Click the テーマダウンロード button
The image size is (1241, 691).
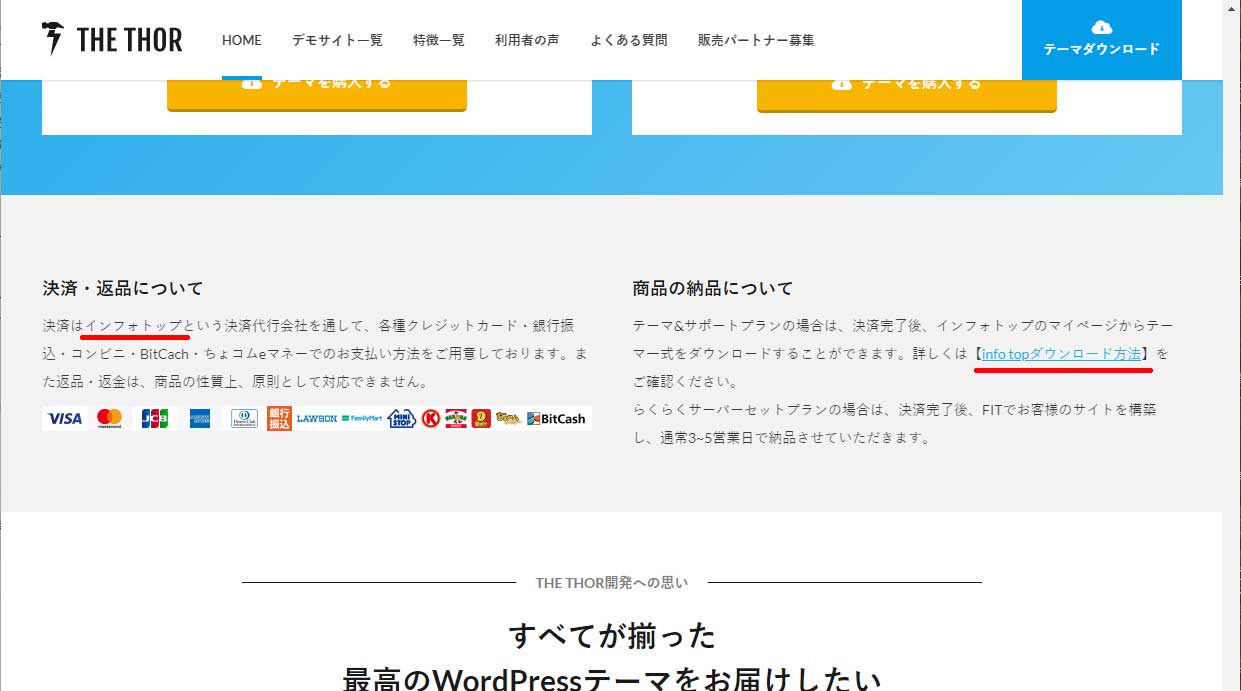[1102, 40]
